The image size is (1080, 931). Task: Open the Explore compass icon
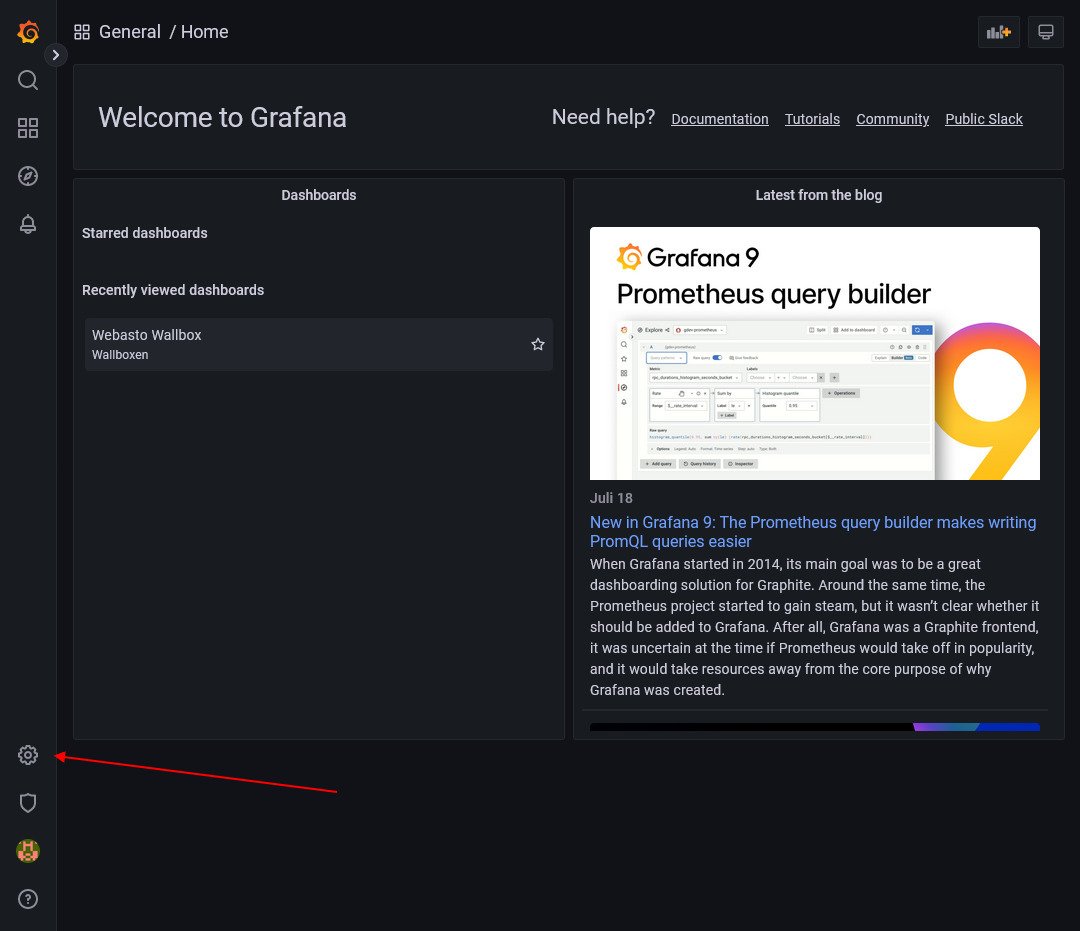click(x=28, y=176)
